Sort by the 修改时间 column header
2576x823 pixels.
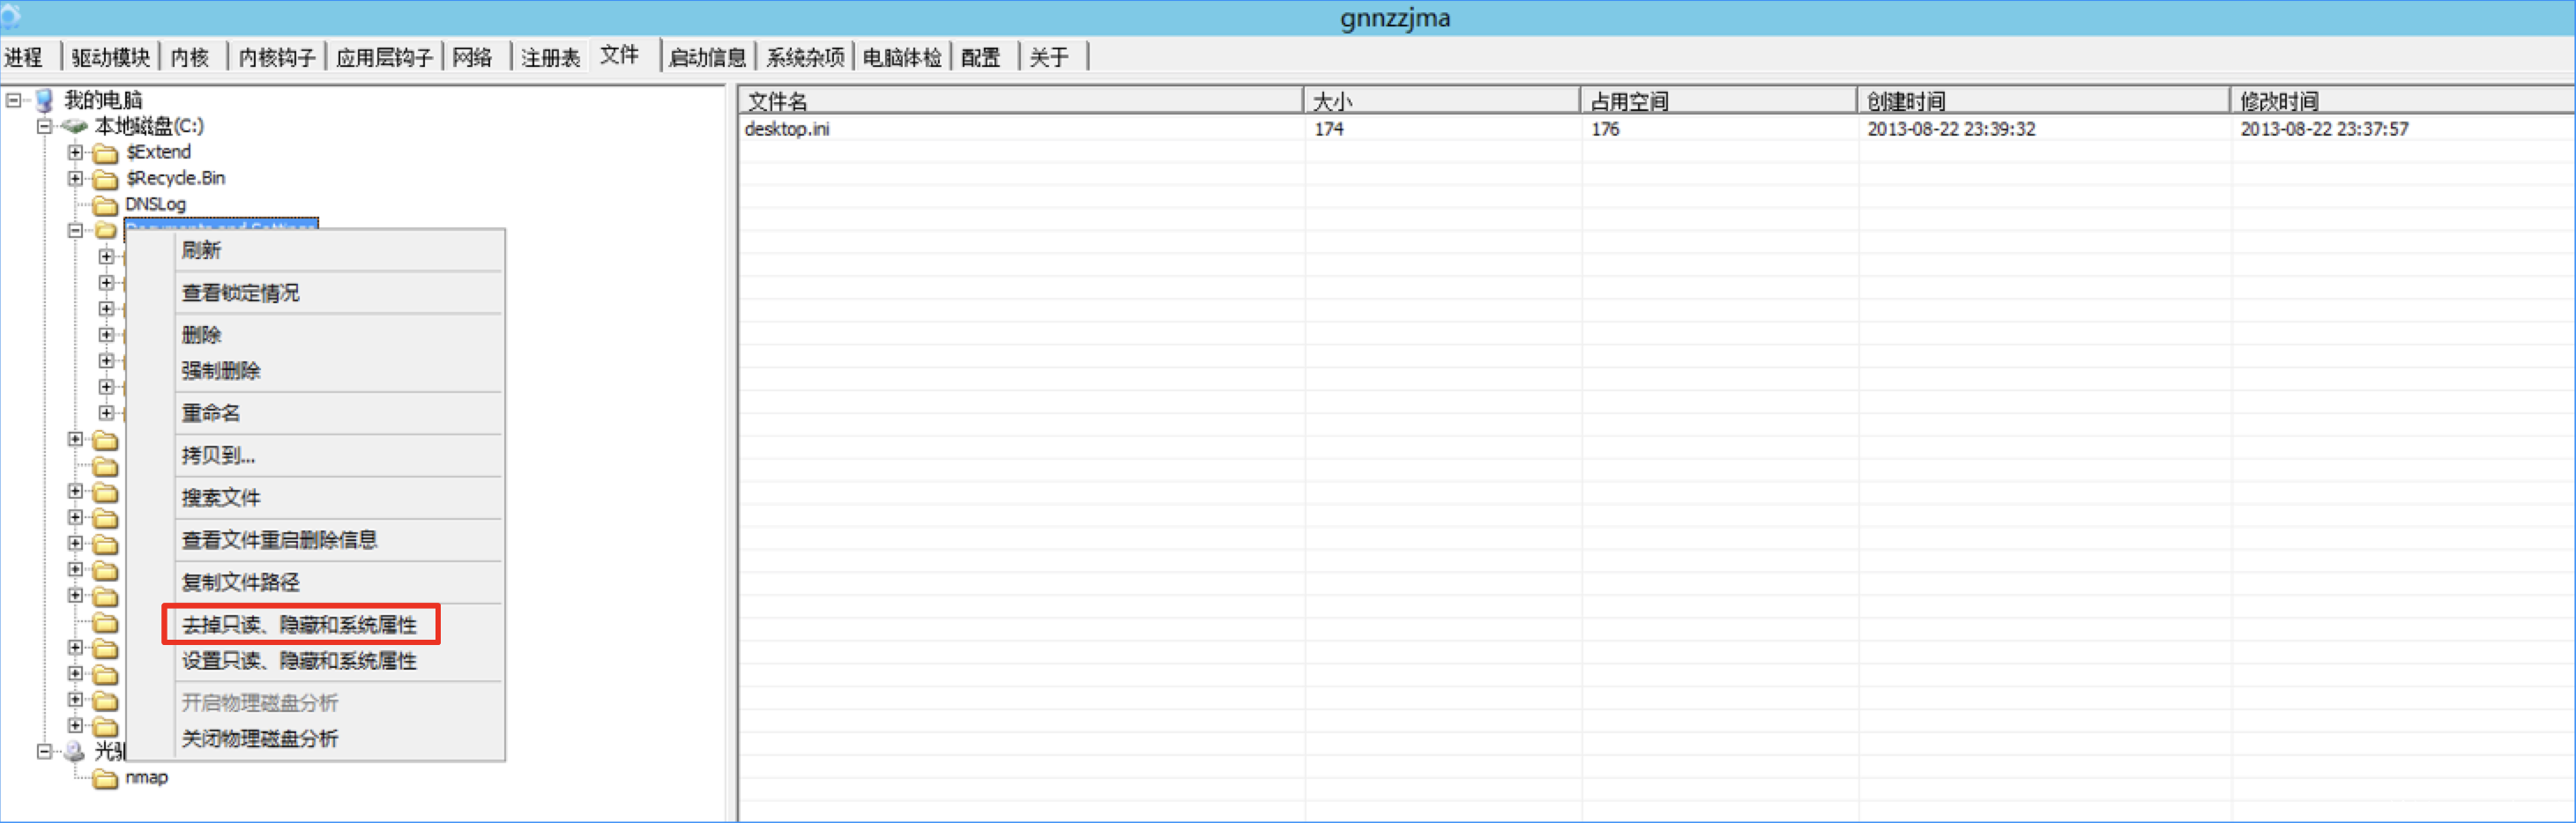[x=2402, y=101]
